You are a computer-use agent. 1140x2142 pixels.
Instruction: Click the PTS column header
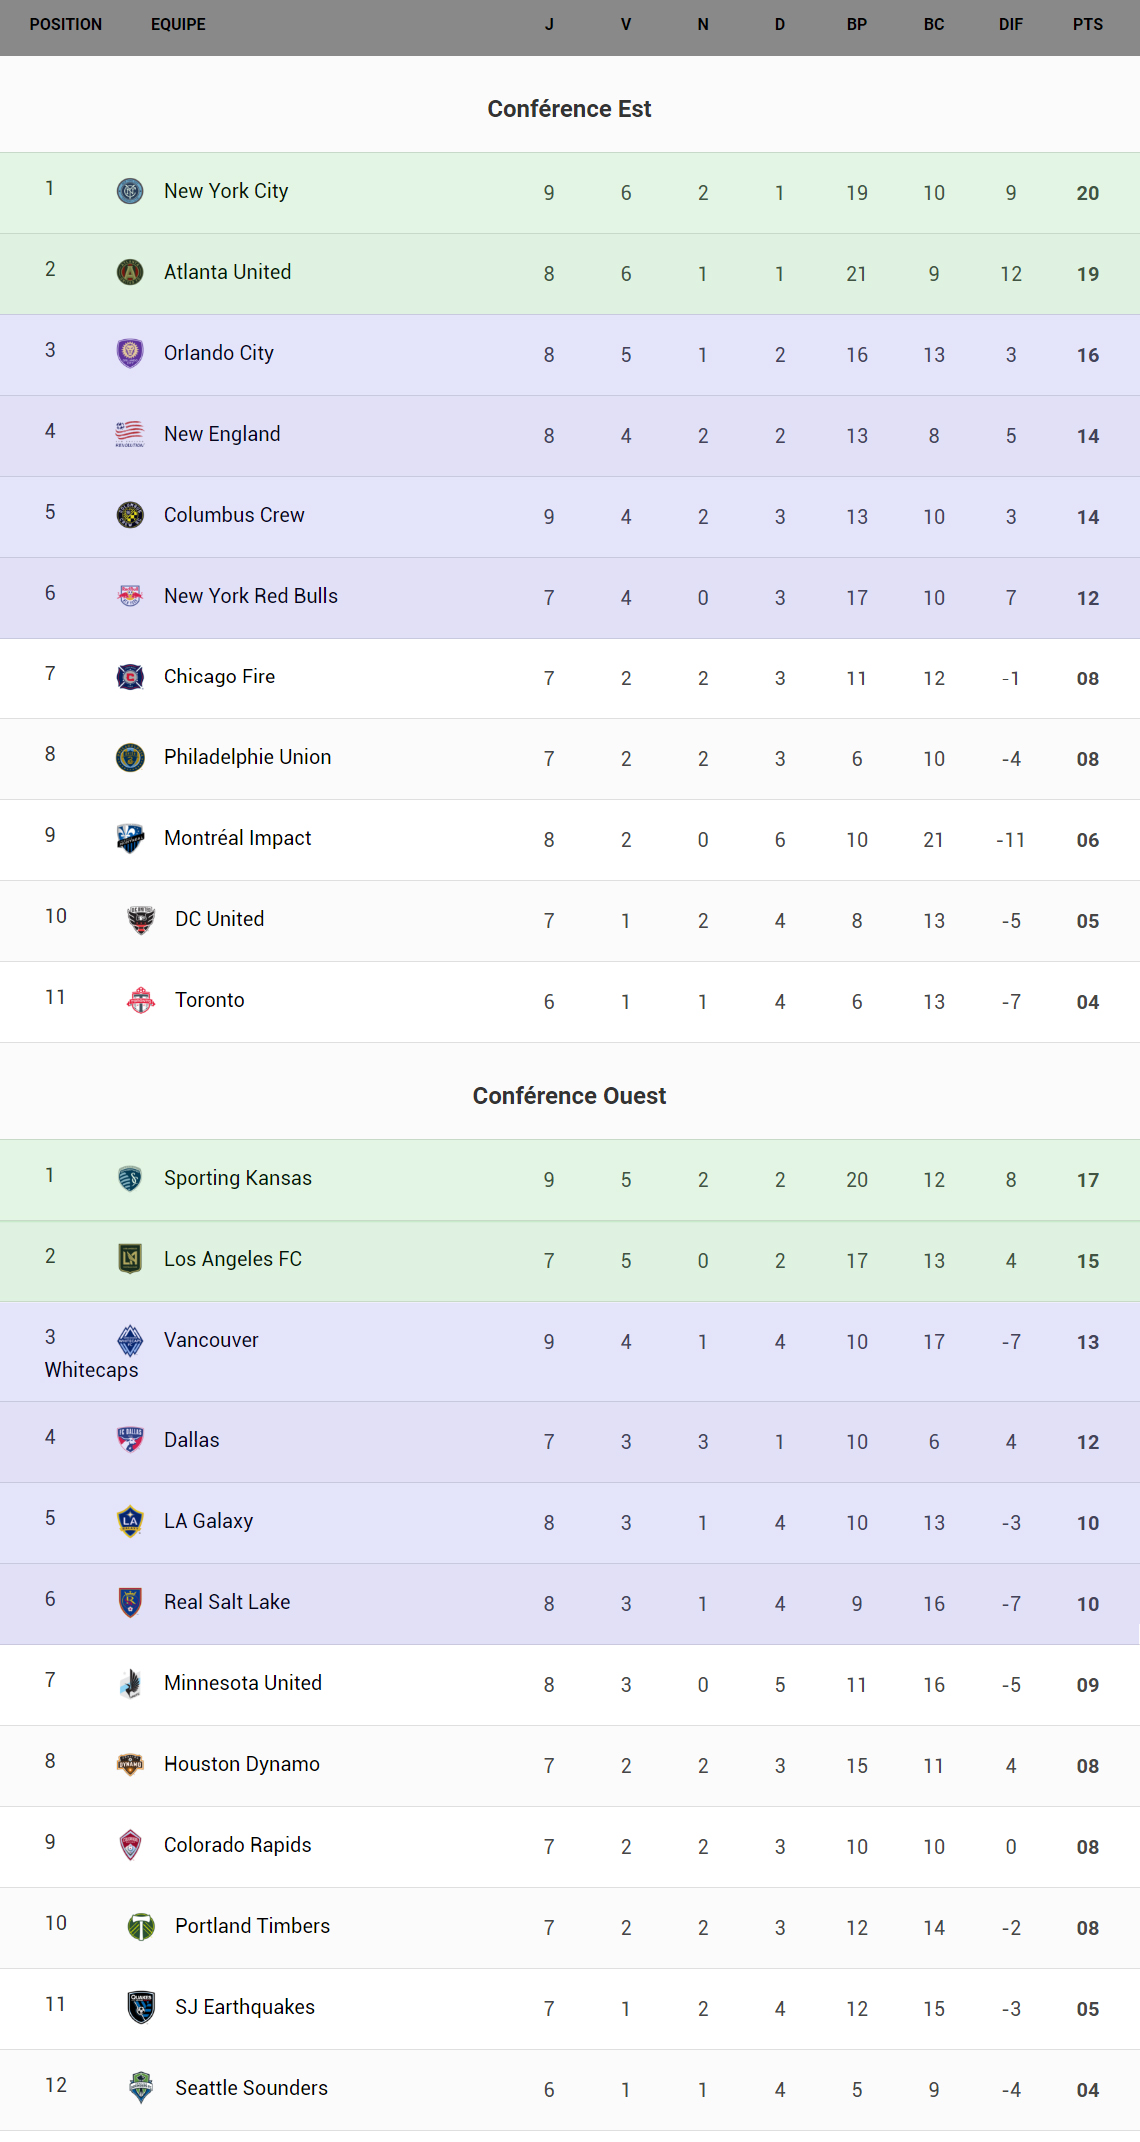(x=1087, y=24)
